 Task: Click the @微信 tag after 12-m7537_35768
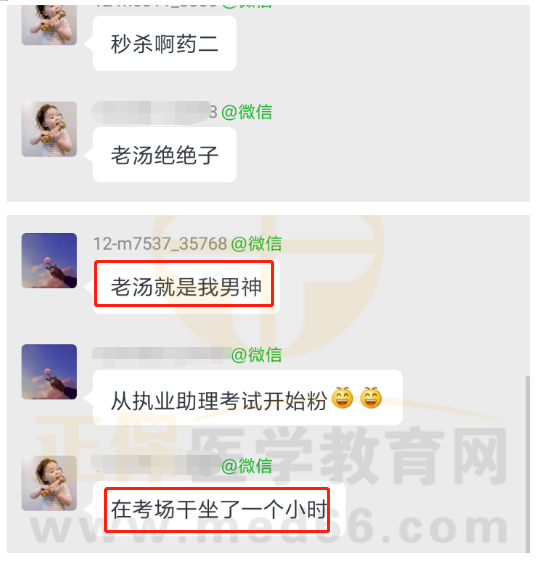point(256,244)
